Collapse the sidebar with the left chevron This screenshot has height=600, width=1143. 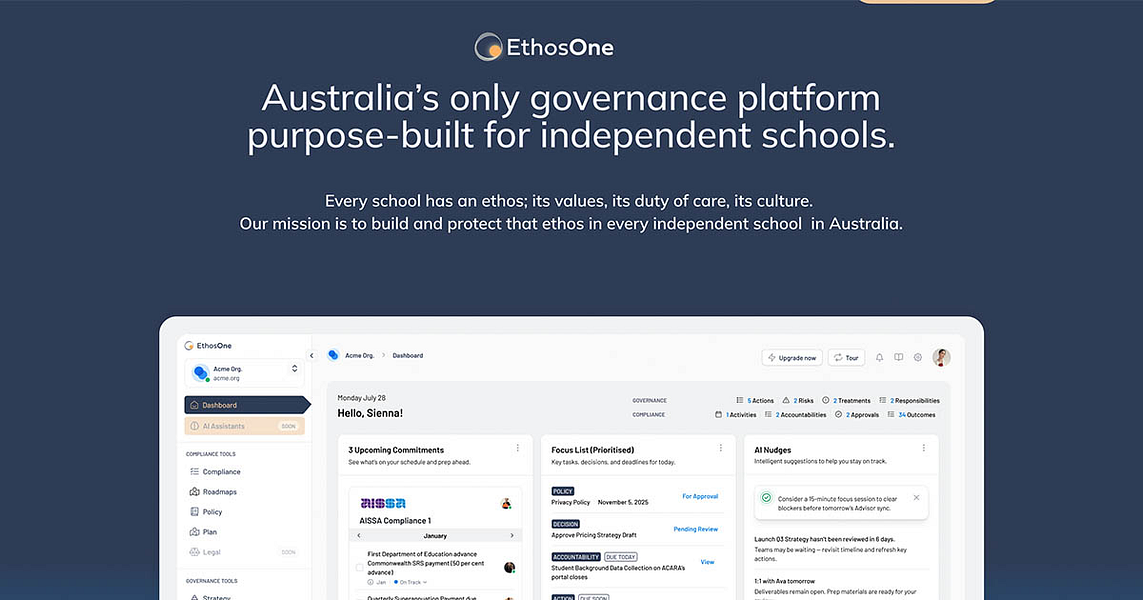click(312, 356)
